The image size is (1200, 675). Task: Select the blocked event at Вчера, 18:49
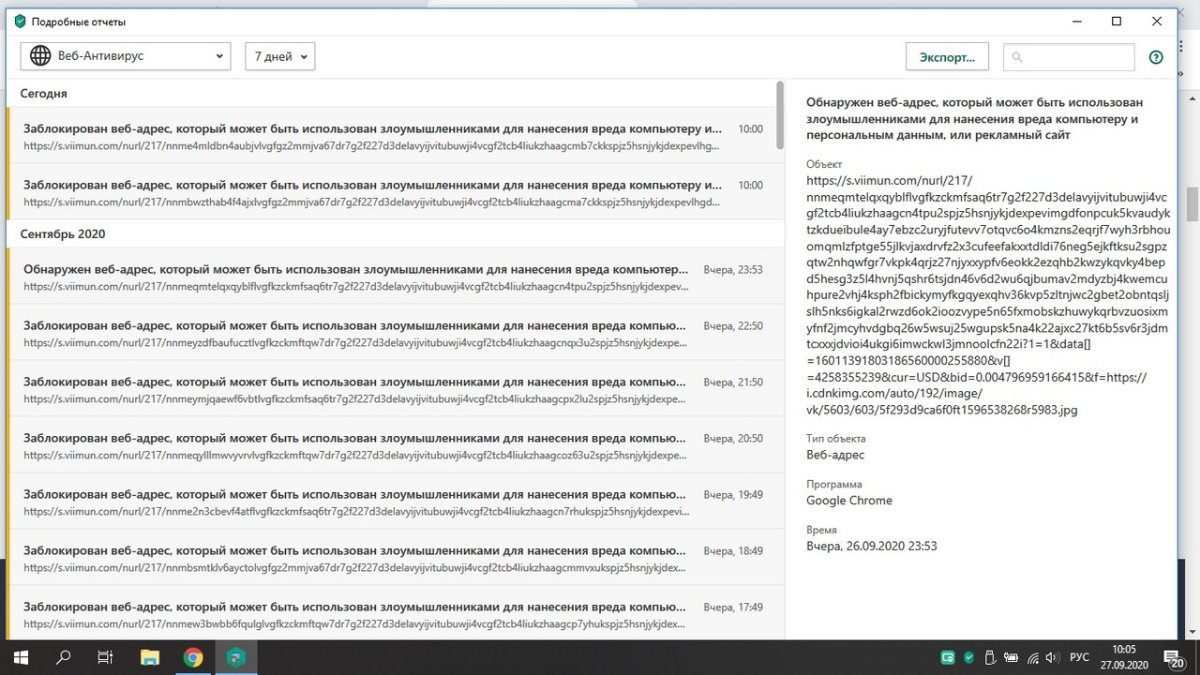(x=393, y=557)
